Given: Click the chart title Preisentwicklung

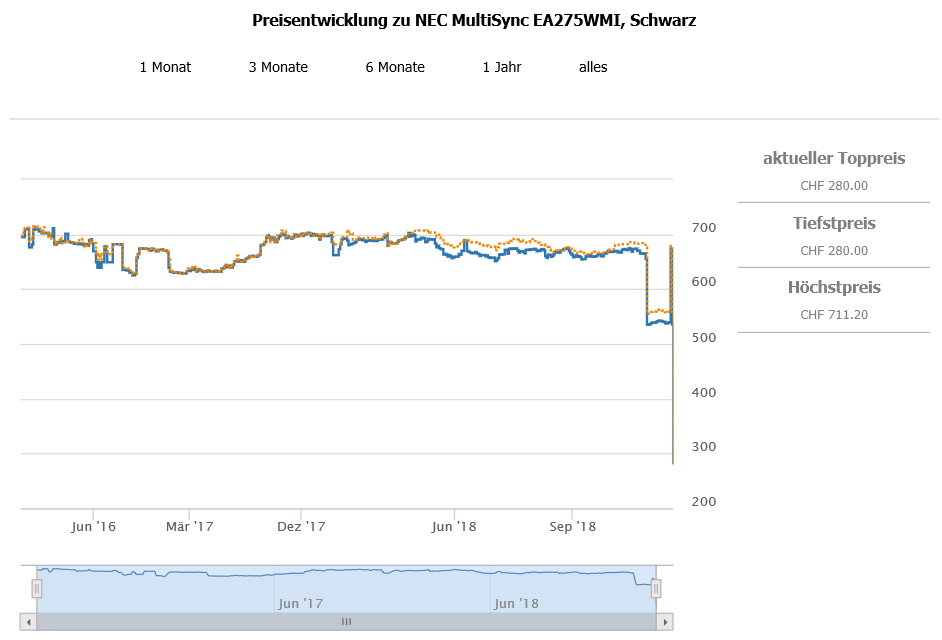Looking at the screenshot, I should [x=474, y=20].
